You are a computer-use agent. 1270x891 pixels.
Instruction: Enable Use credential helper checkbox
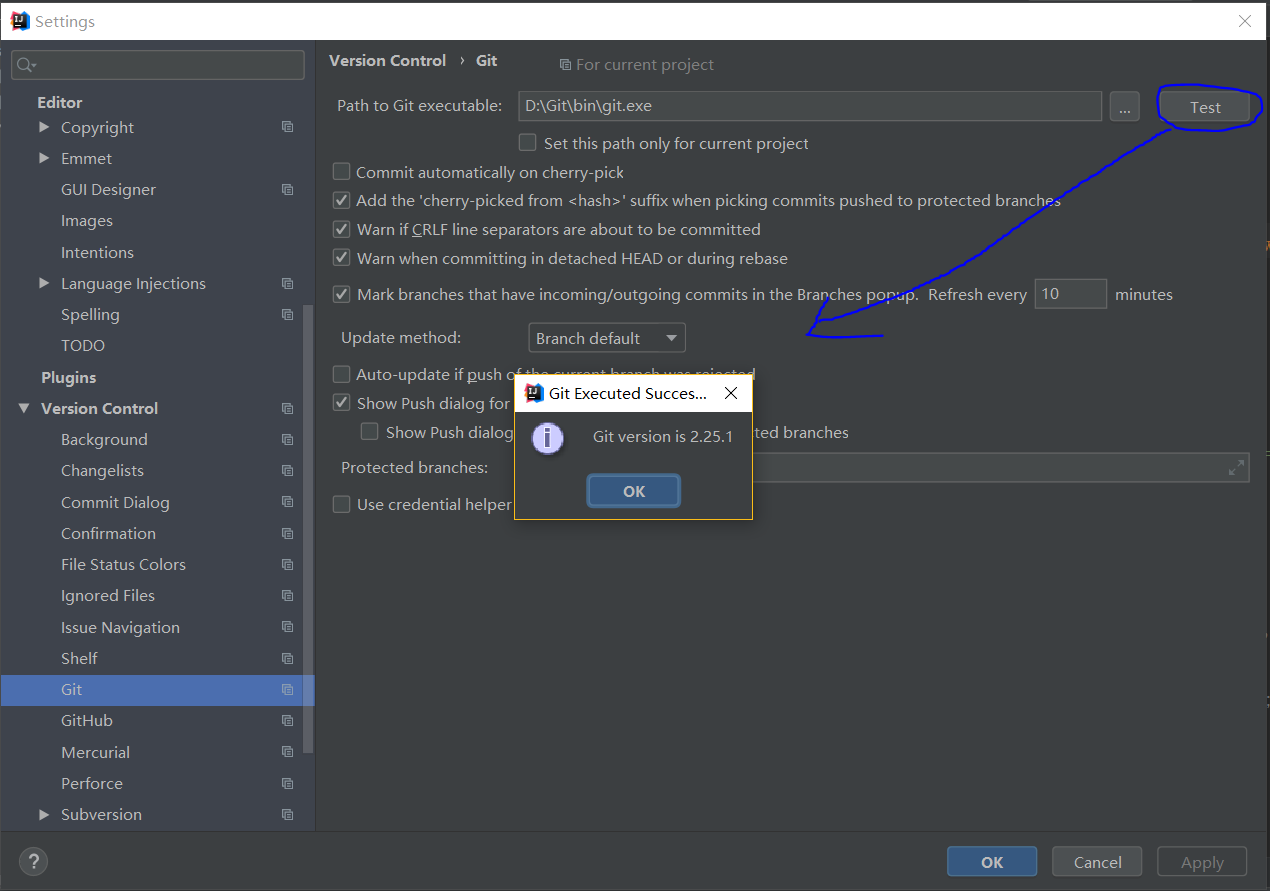point(342,504)
